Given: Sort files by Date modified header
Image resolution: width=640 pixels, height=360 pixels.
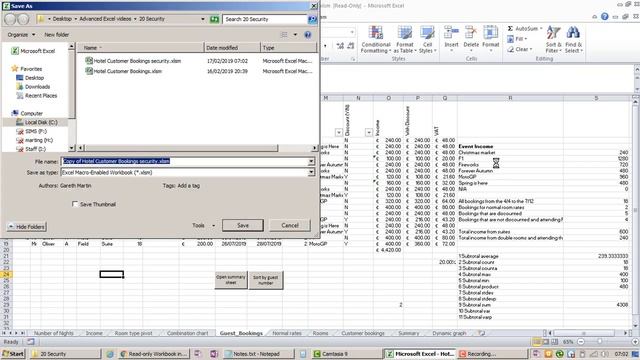Looking at the screenshot, I should pyautogui.click(x=232, y=48).
